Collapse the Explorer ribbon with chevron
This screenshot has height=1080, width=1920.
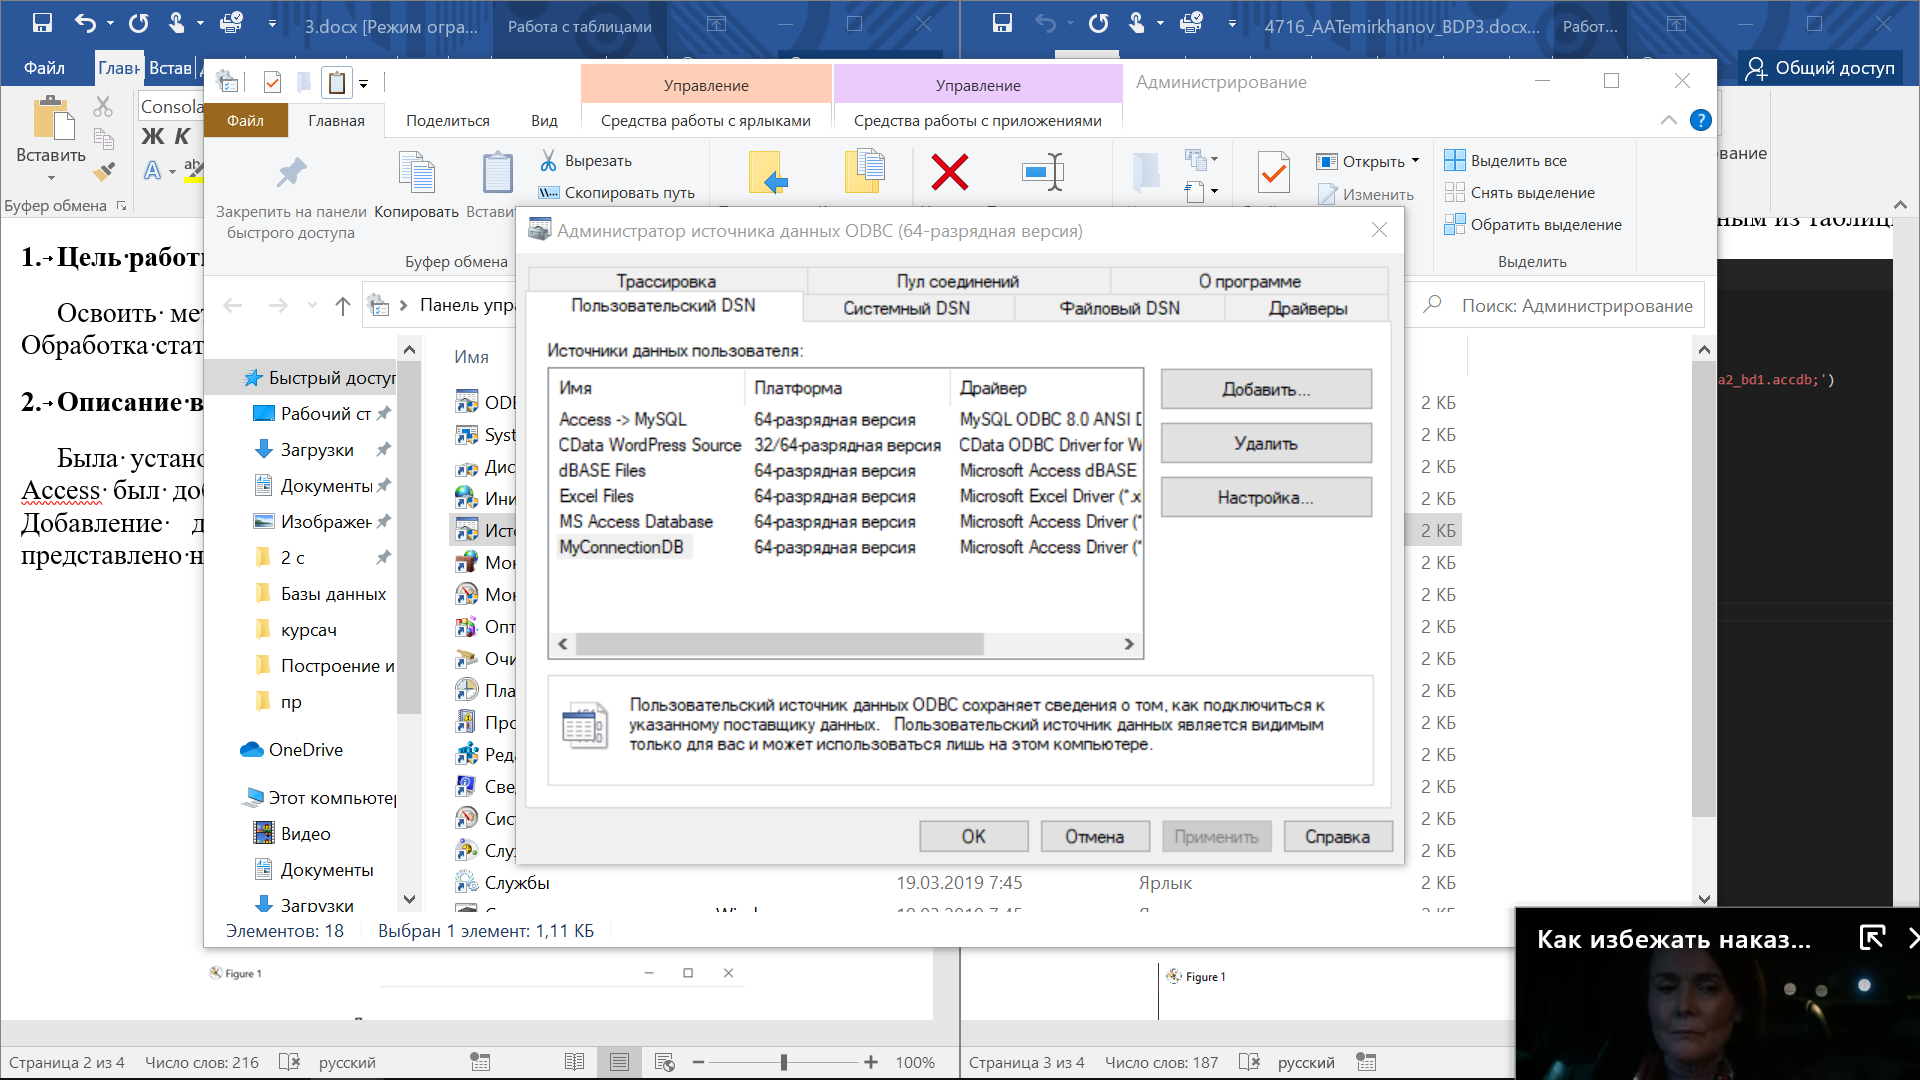point(1668,120)
